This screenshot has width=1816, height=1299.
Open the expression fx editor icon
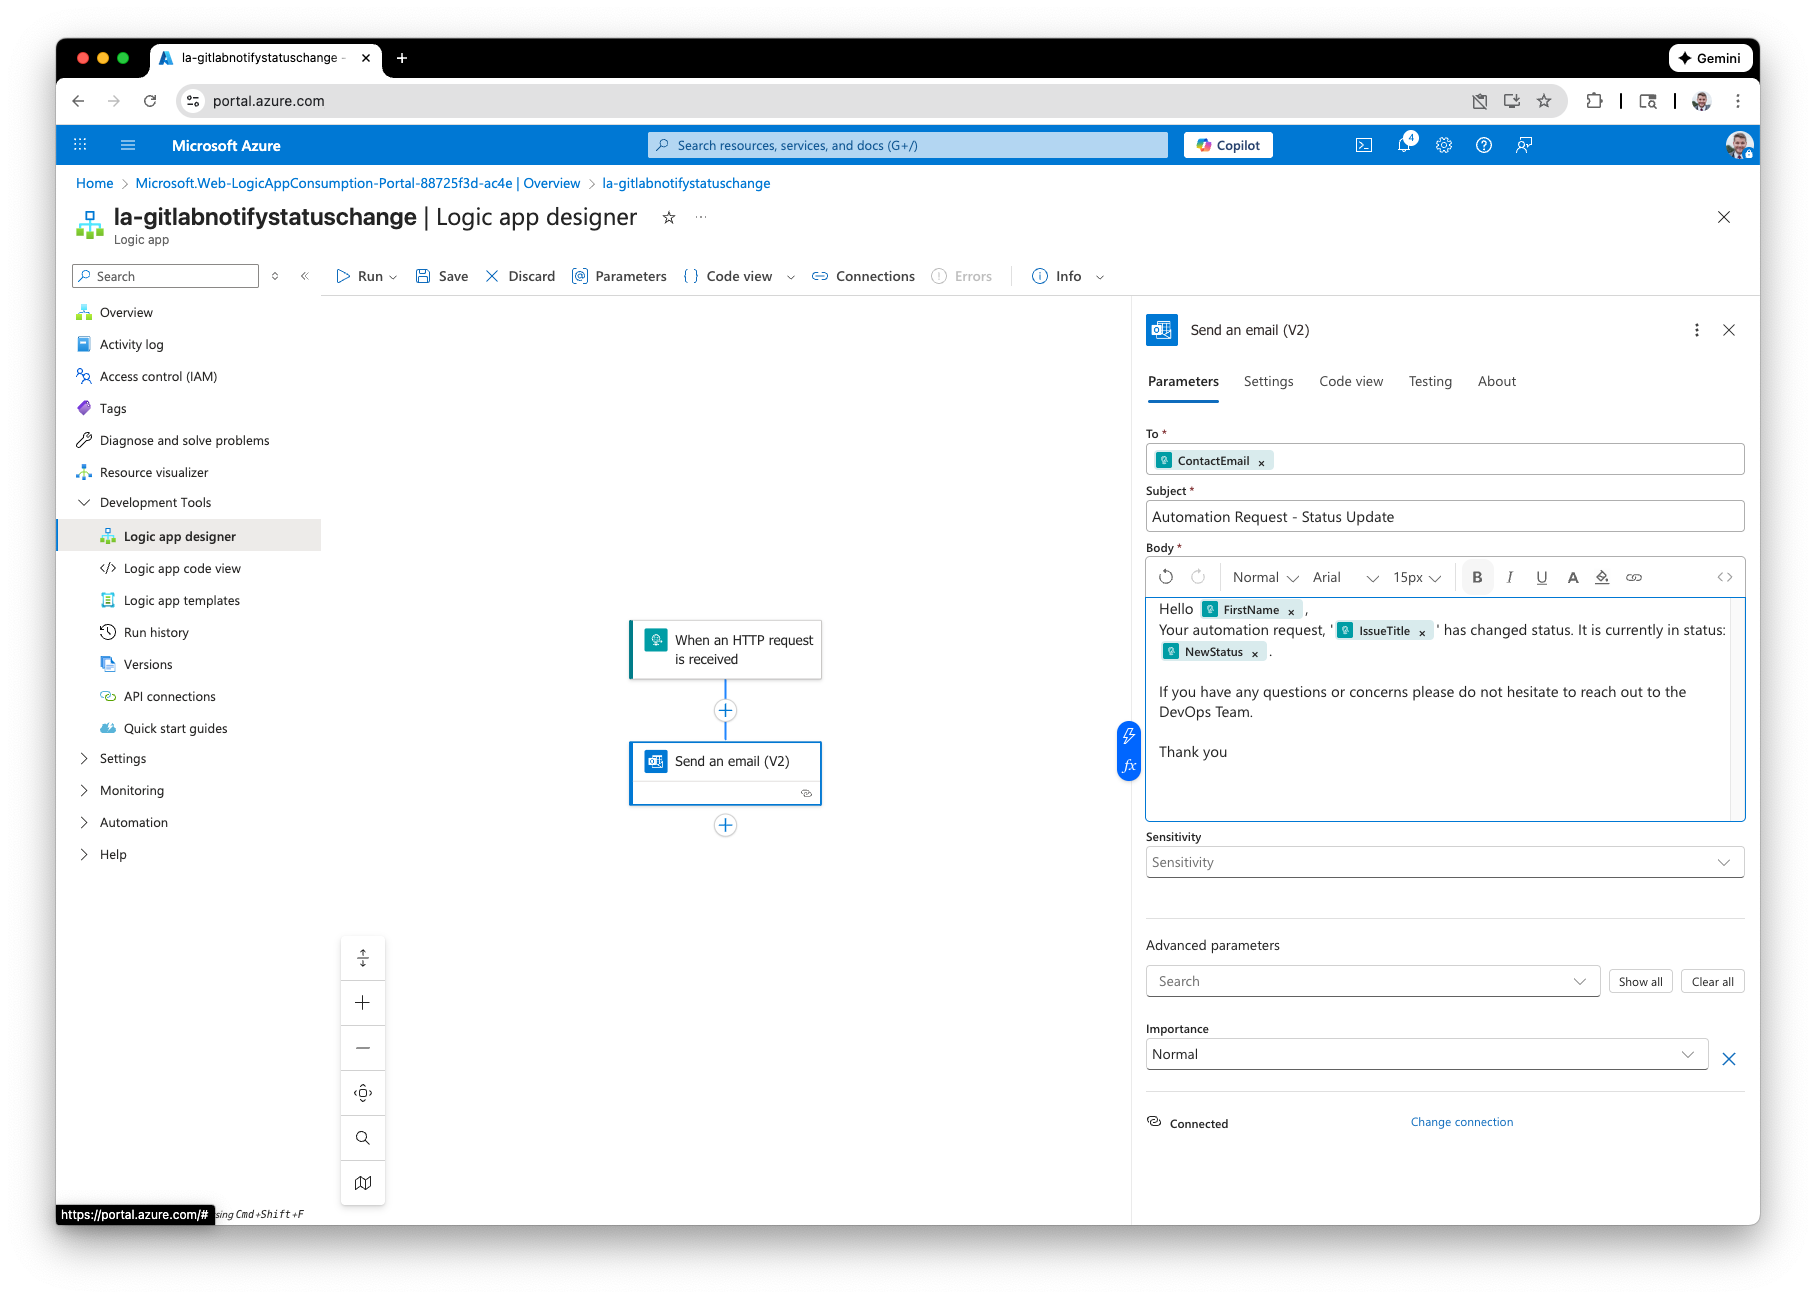[x=1129, y=766]
